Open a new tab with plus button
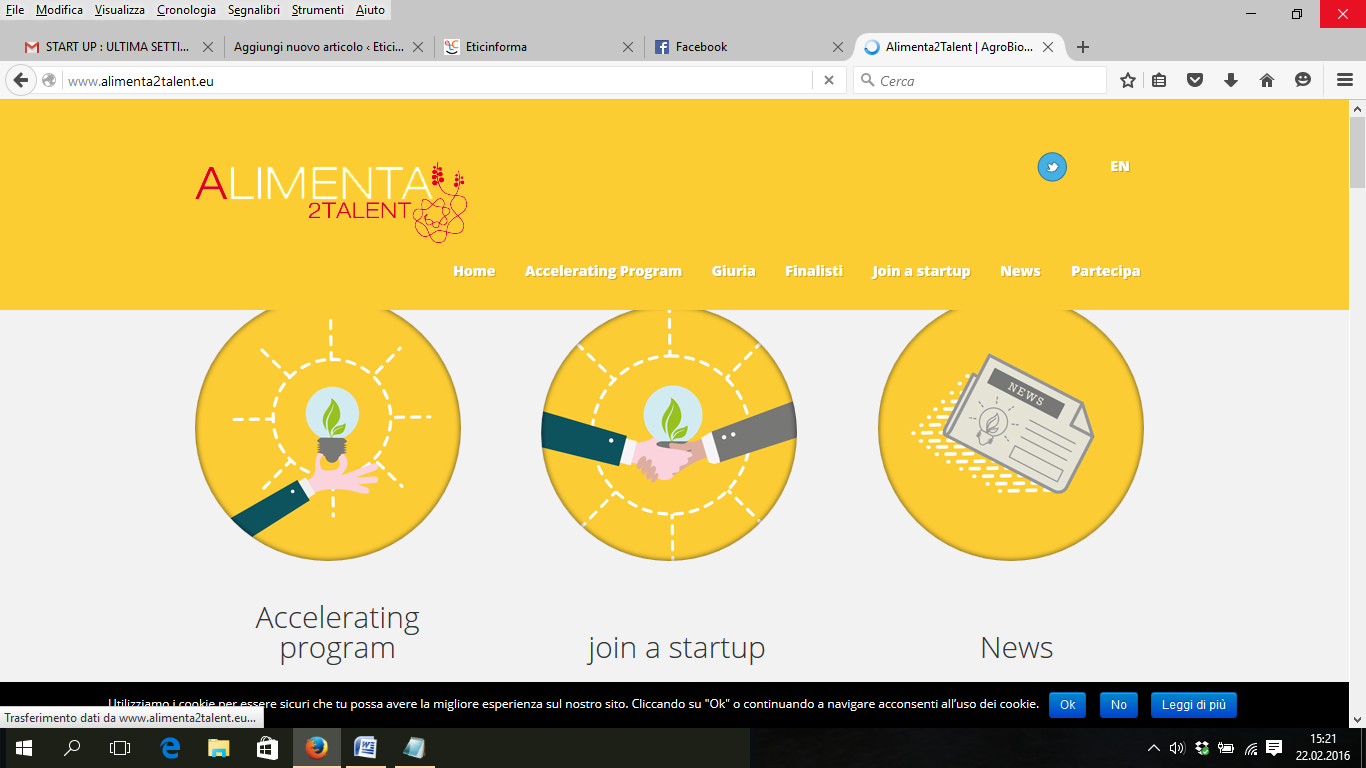1366x768 pixels. (x=1082, y=47)
